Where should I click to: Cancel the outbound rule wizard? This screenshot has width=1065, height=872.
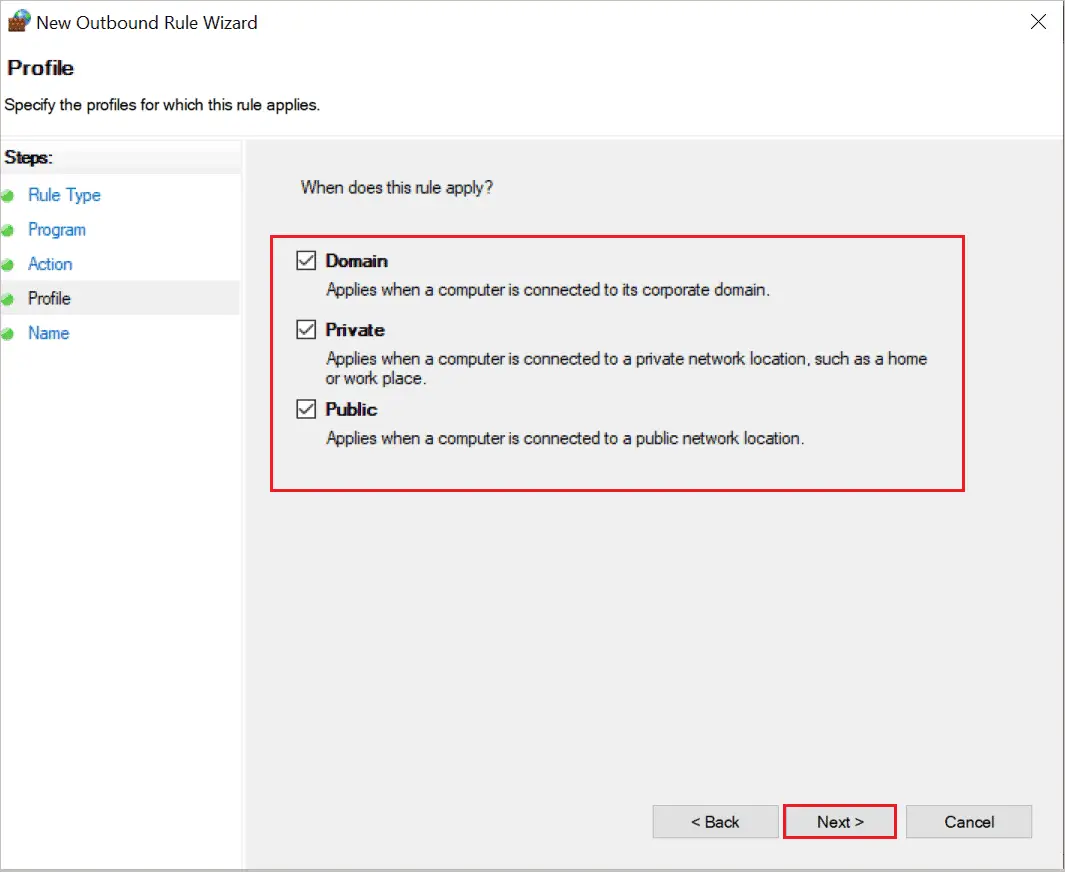pos(968,821)
